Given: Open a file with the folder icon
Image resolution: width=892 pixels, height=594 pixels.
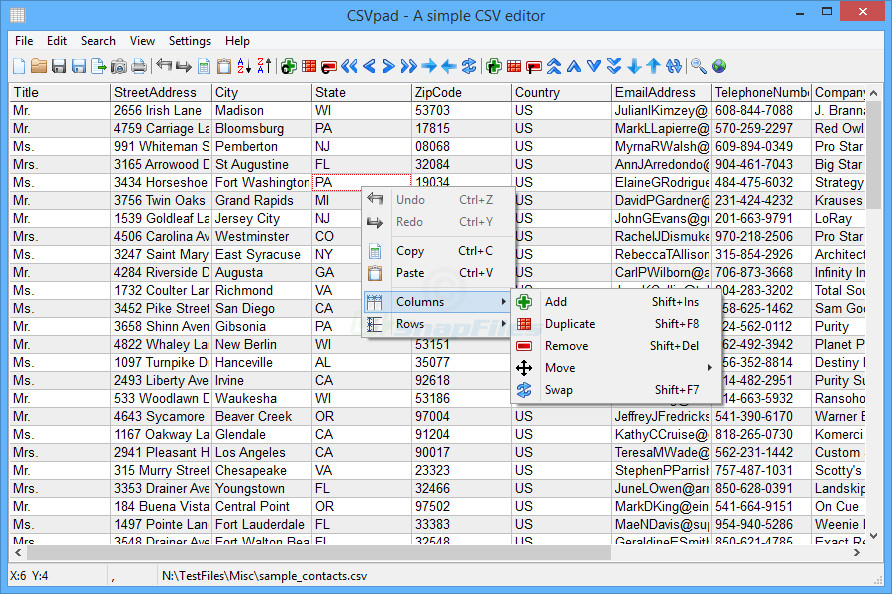Looking at the screenshot, I should coord(39,66).
